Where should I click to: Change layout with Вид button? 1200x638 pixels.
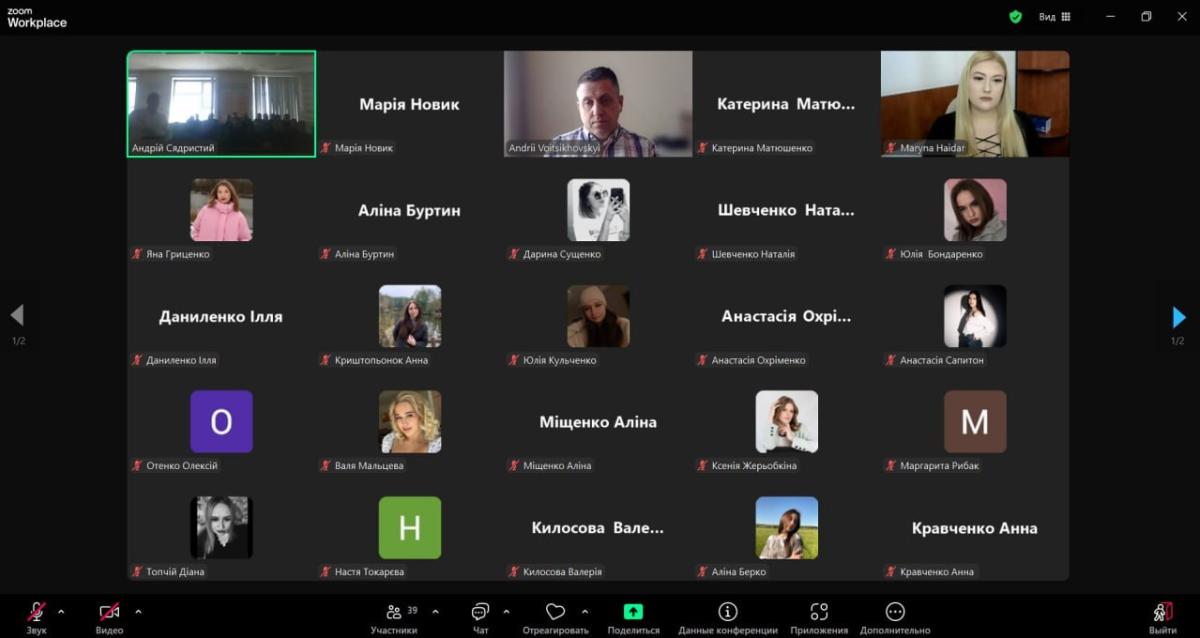1055,16
